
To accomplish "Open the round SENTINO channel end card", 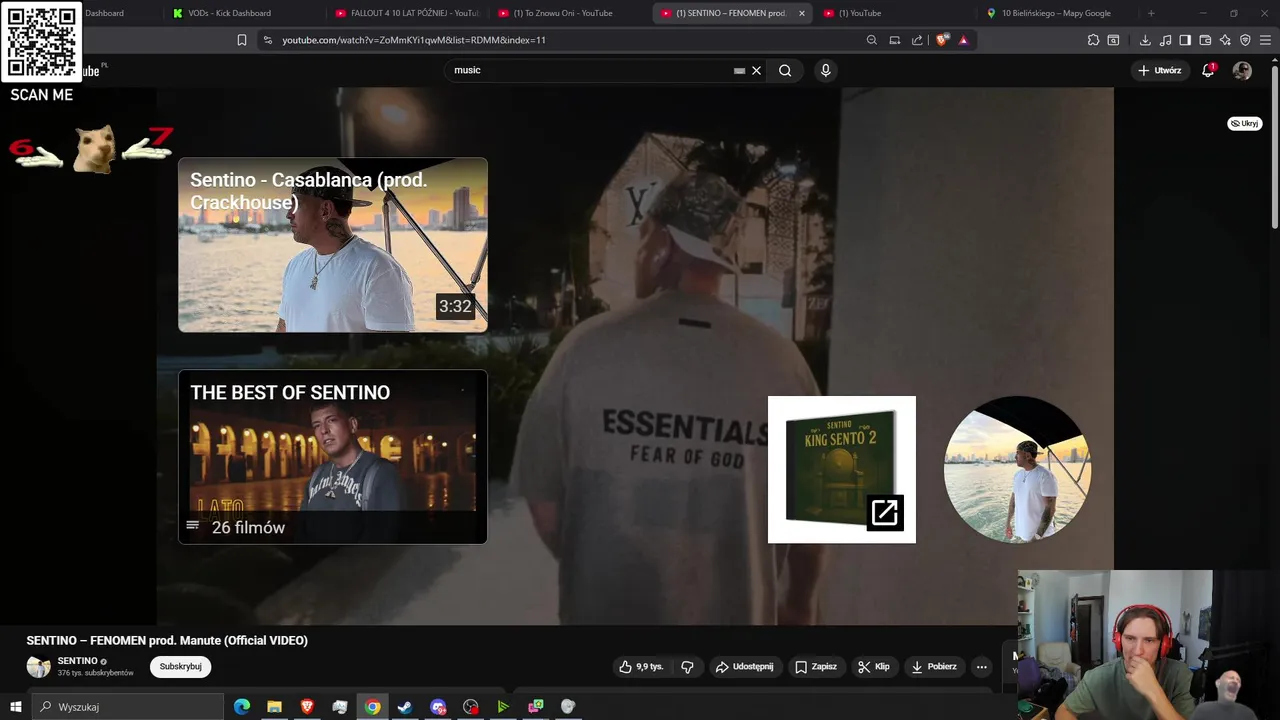I will [1017, 470].
